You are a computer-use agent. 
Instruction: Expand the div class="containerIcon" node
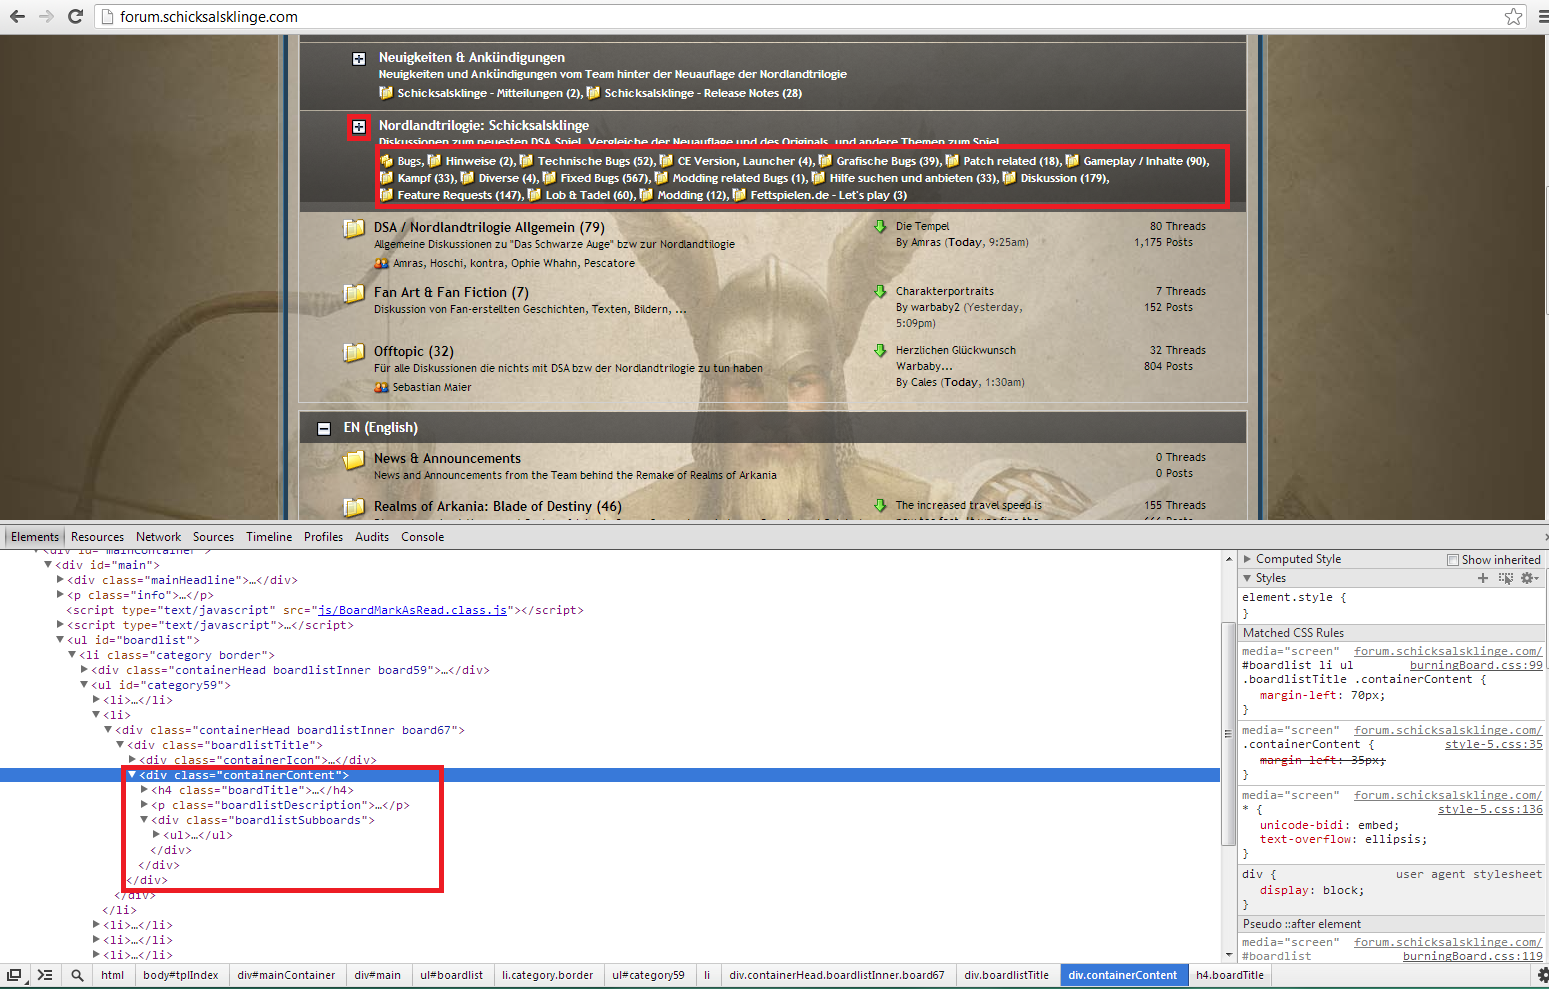132,760
